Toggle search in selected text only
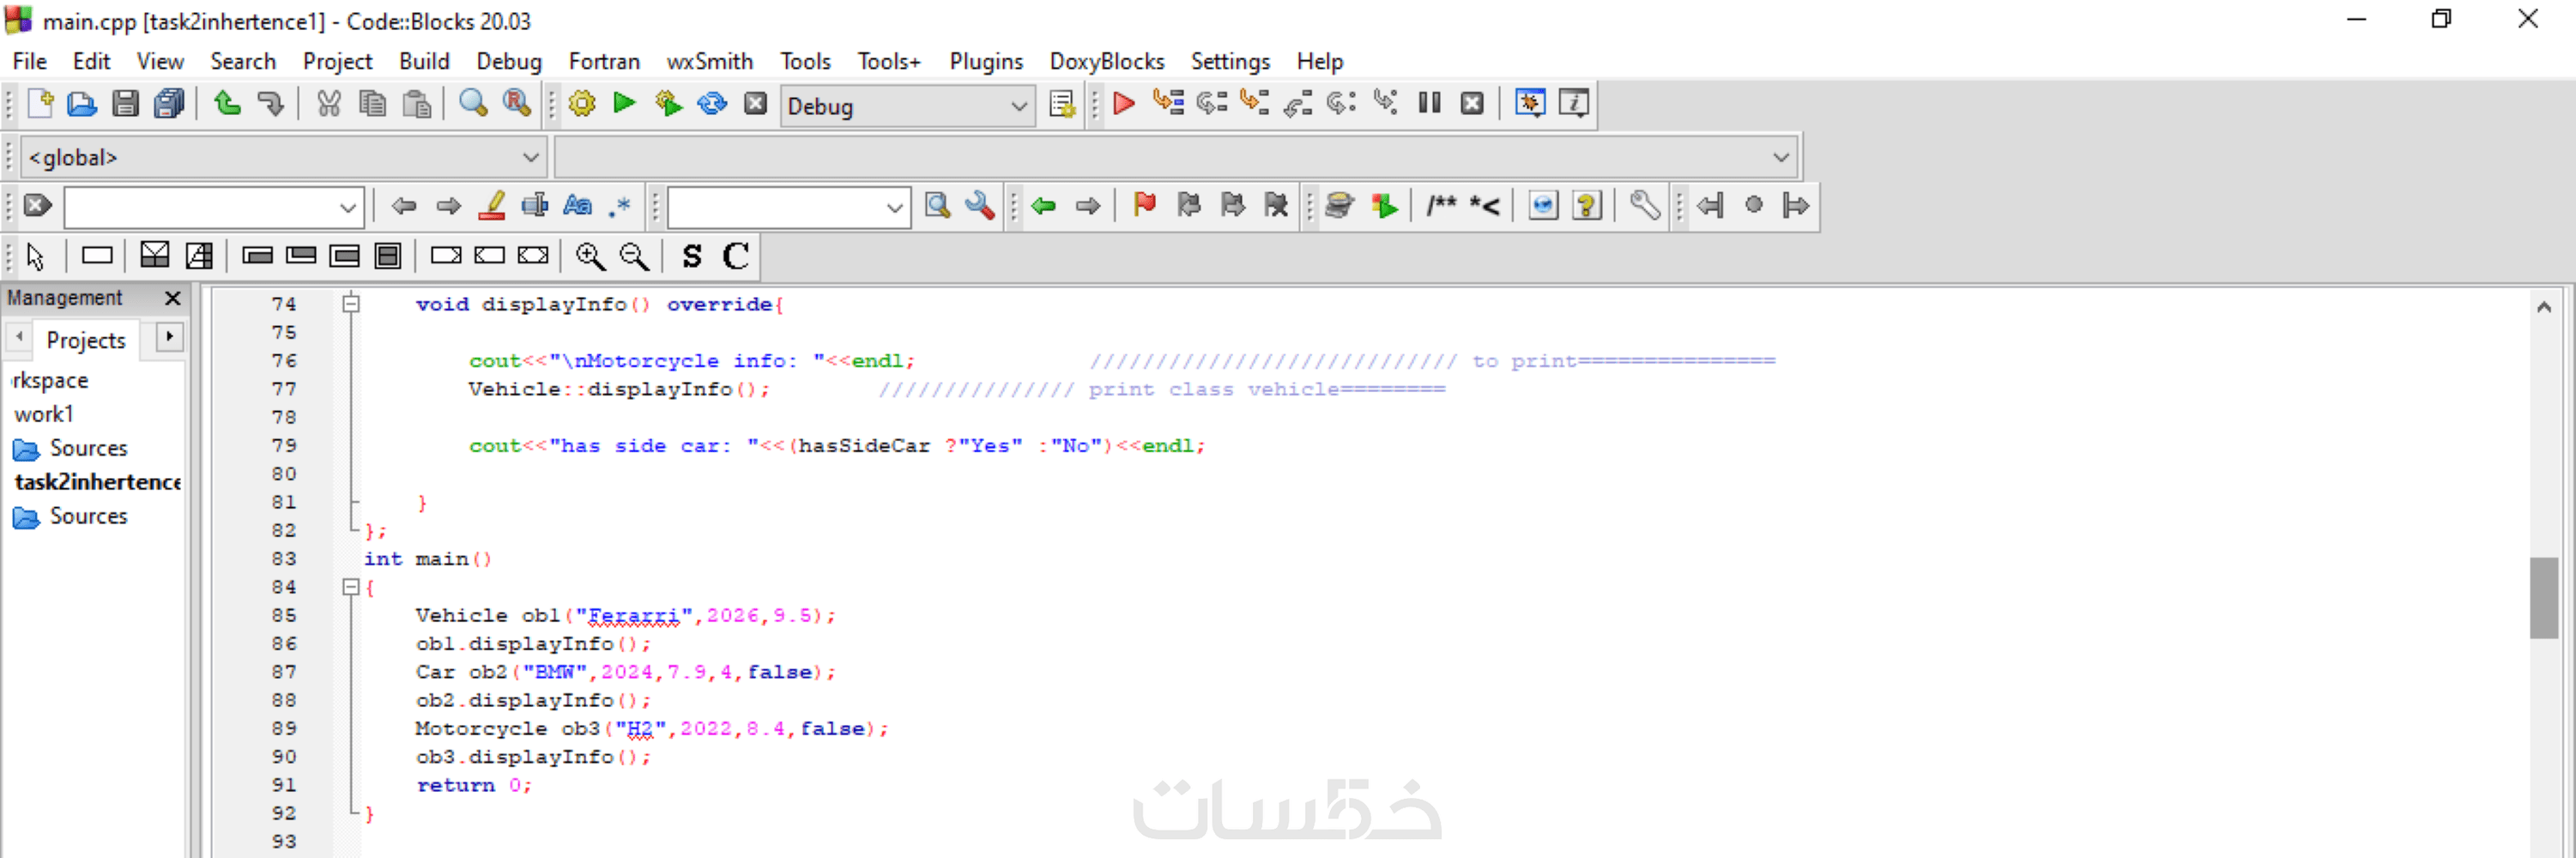Screen dimensions: 2576x858 click(x=535, y=206)
